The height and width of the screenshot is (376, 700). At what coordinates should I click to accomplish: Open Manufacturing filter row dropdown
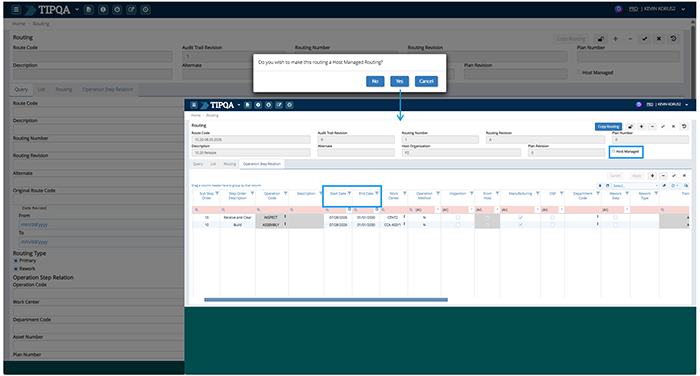coord(538,209)
